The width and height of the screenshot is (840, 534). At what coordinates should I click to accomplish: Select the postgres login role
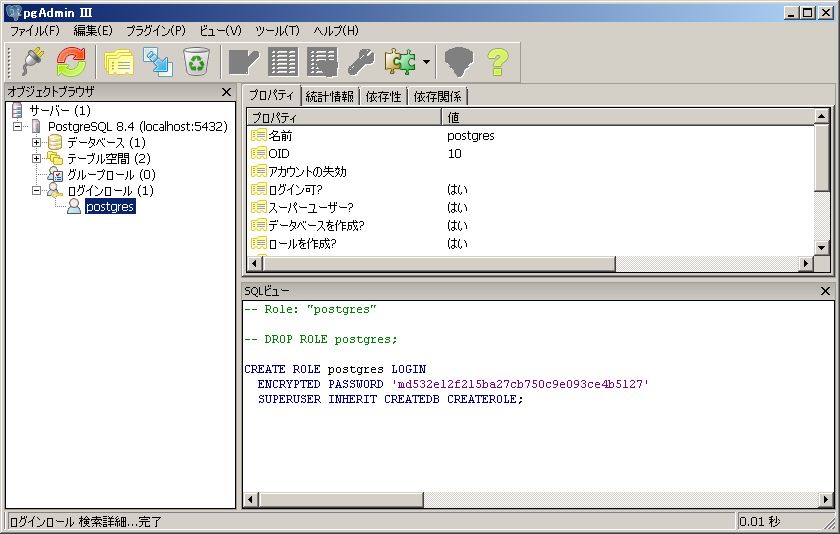tap(110, 207)
